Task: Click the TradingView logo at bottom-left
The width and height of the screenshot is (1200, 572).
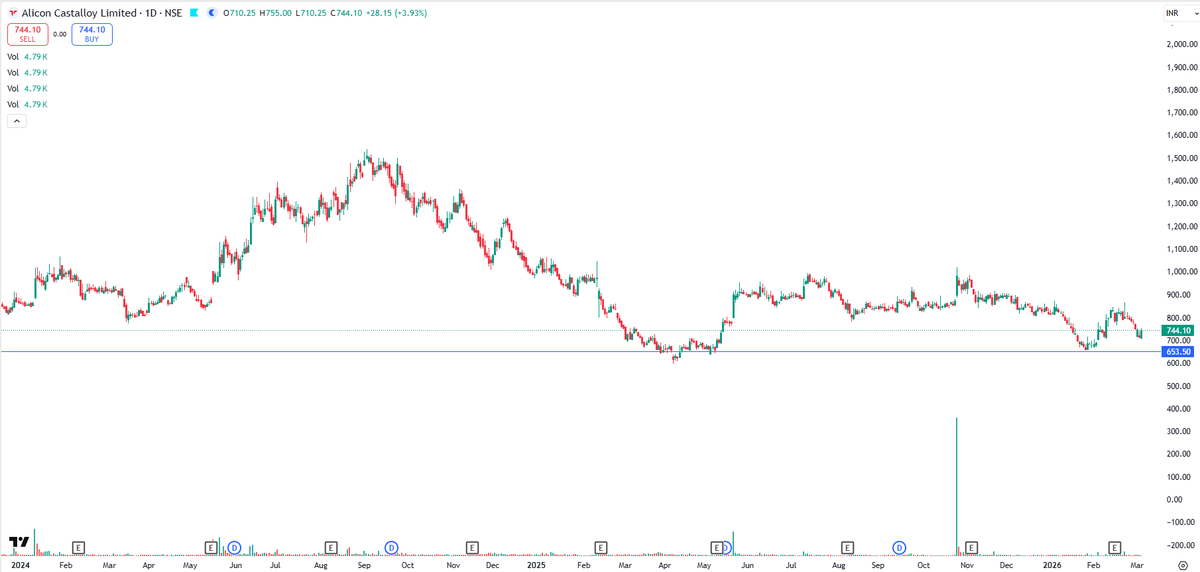Action: coord(18,542)
